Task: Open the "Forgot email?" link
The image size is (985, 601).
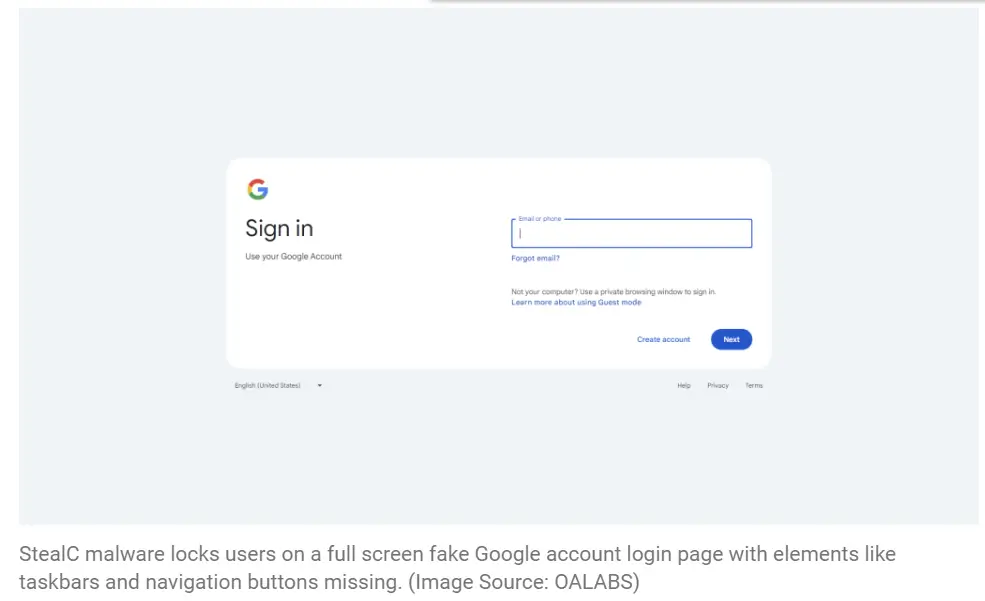Action: [x=535, y=258]
